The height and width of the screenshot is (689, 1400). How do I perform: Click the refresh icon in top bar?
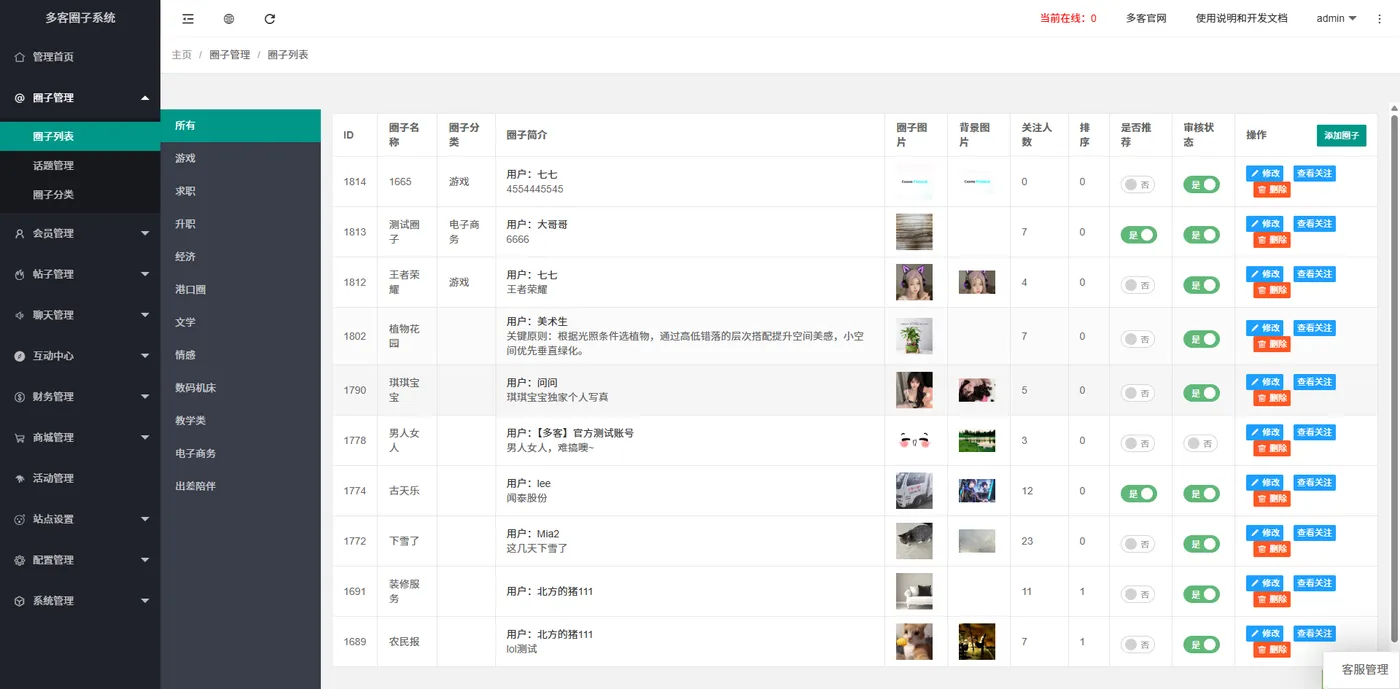point(270,19)
